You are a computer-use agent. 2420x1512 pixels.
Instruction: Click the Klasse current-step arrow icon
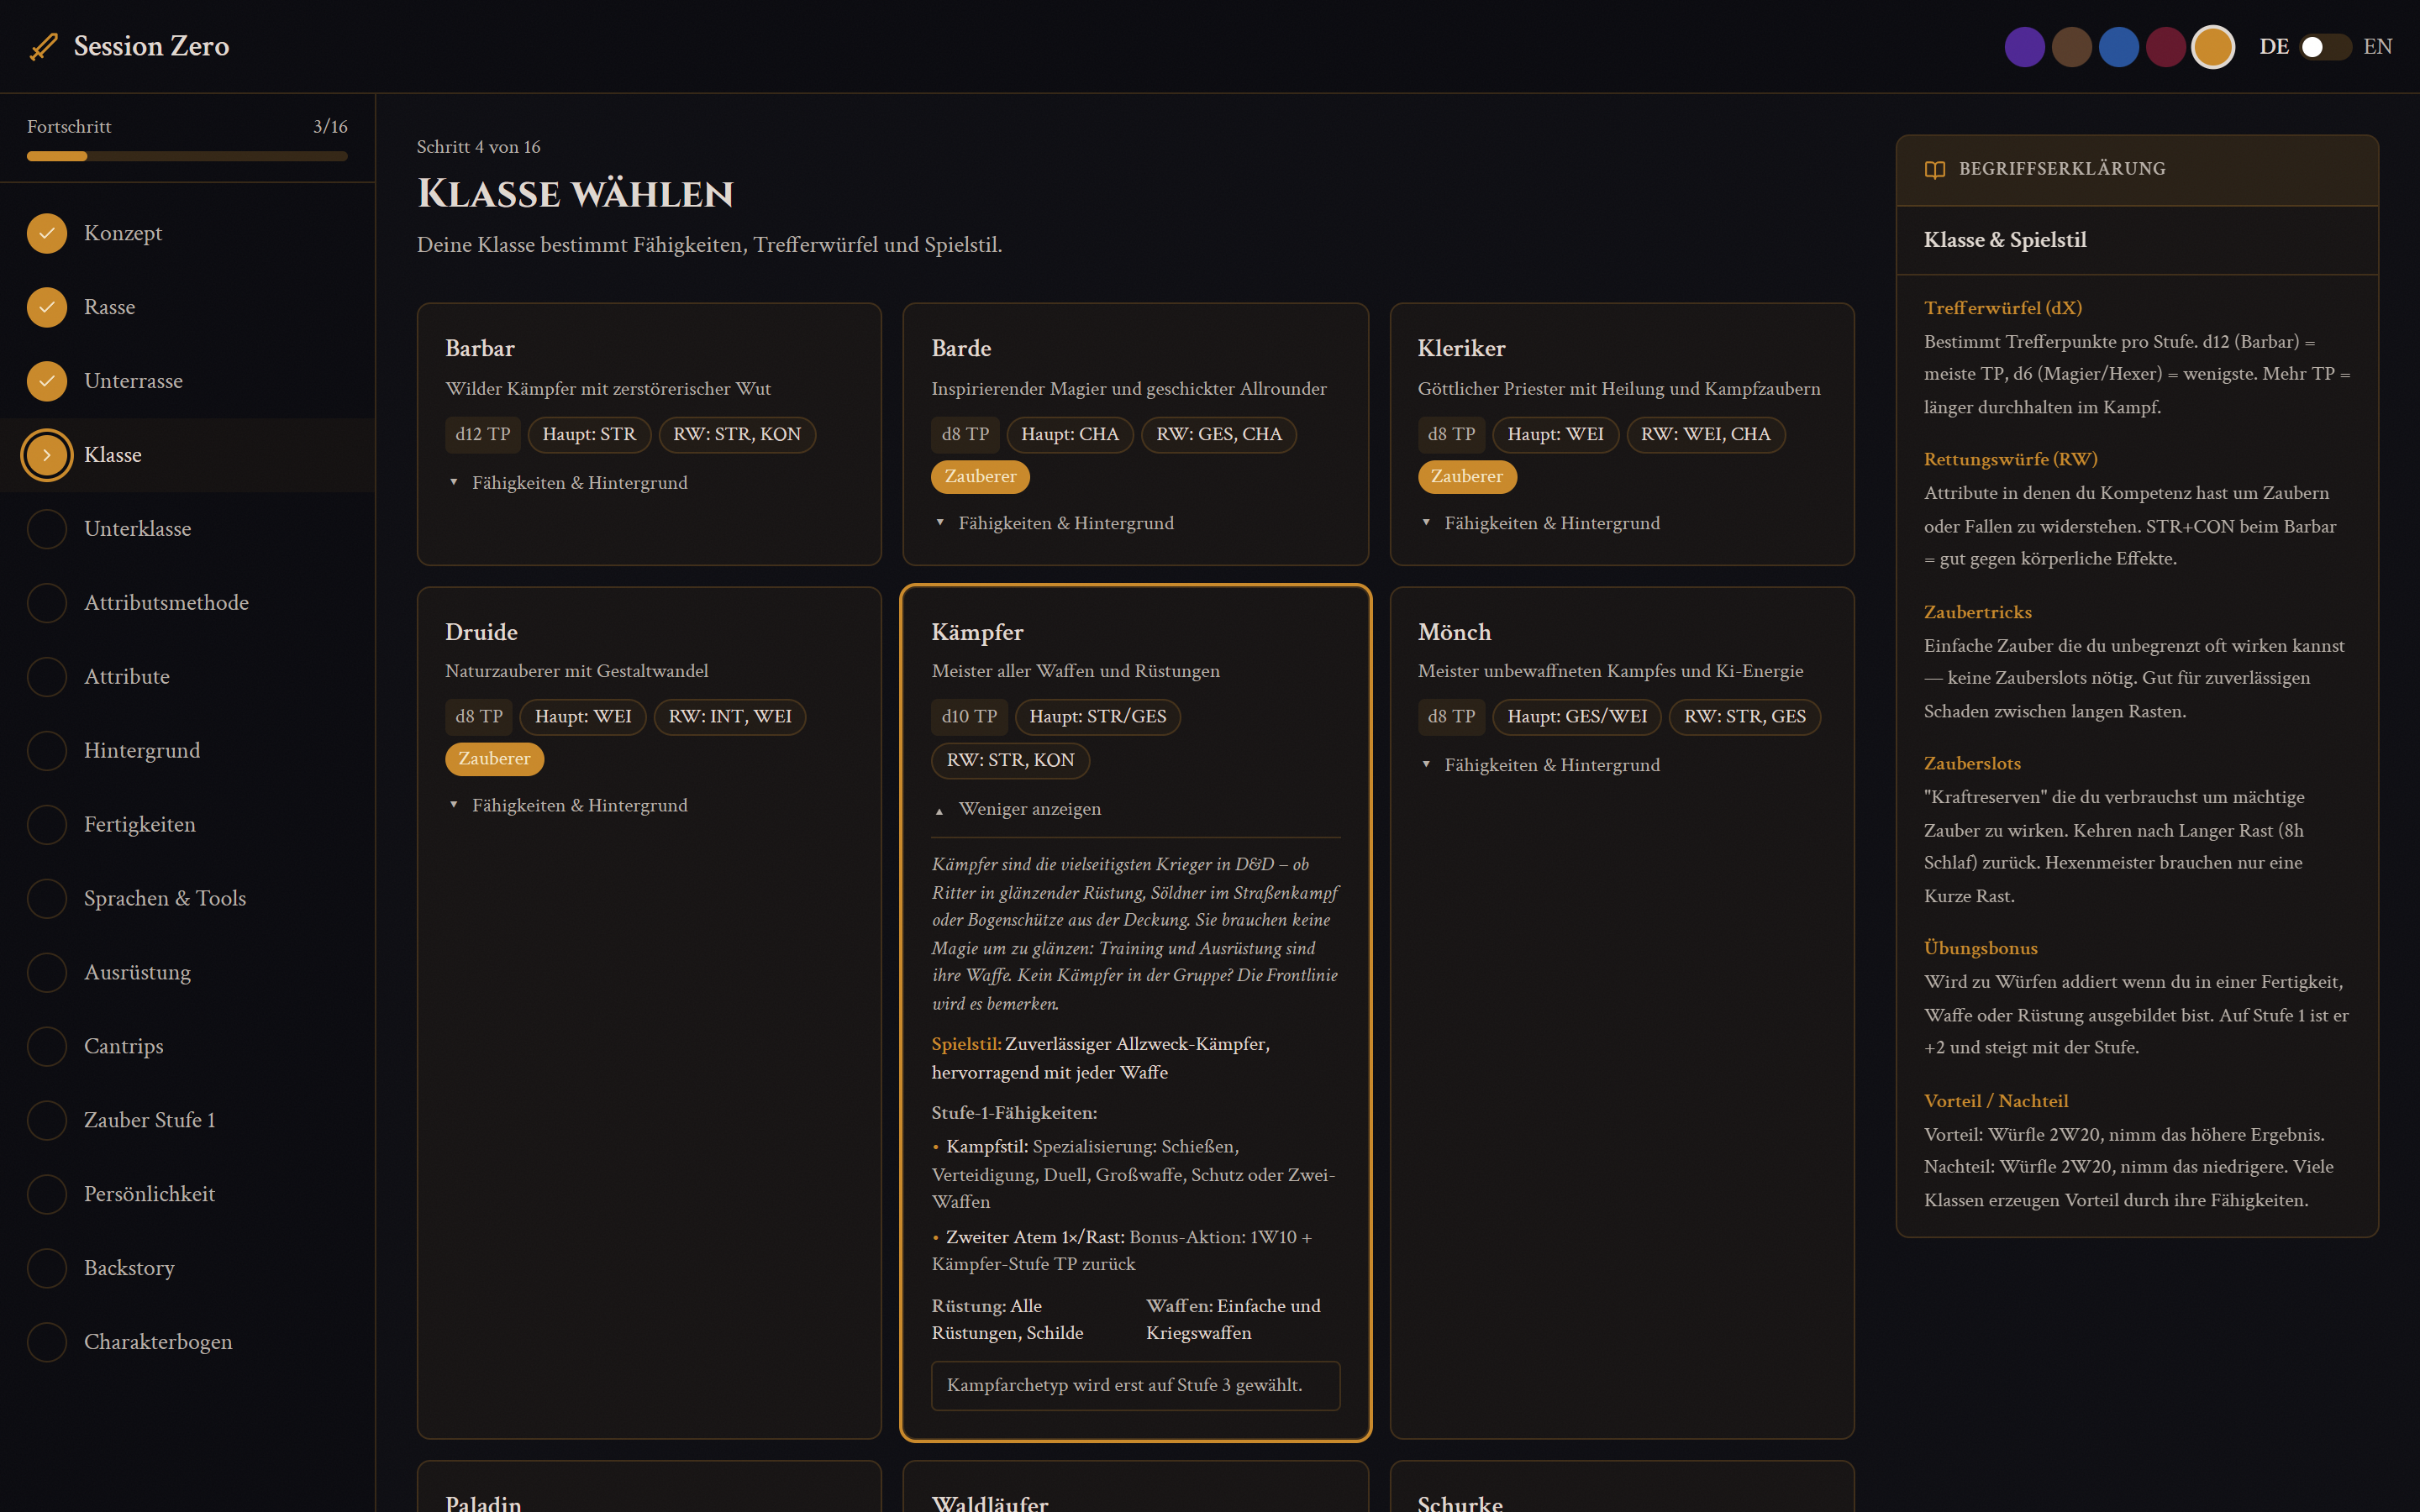click(47, 455)
